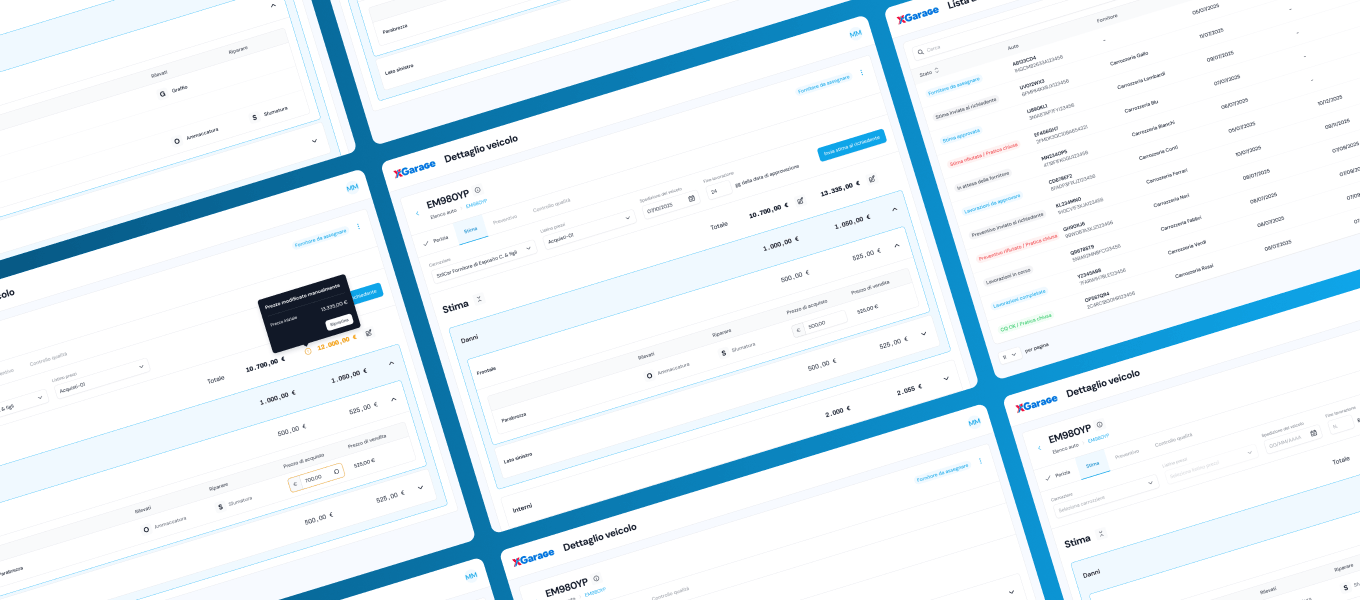Click edit icon next to 10.700,00 € in center panel
This screenshot has height=600, width=1360.
pos(800,200)
